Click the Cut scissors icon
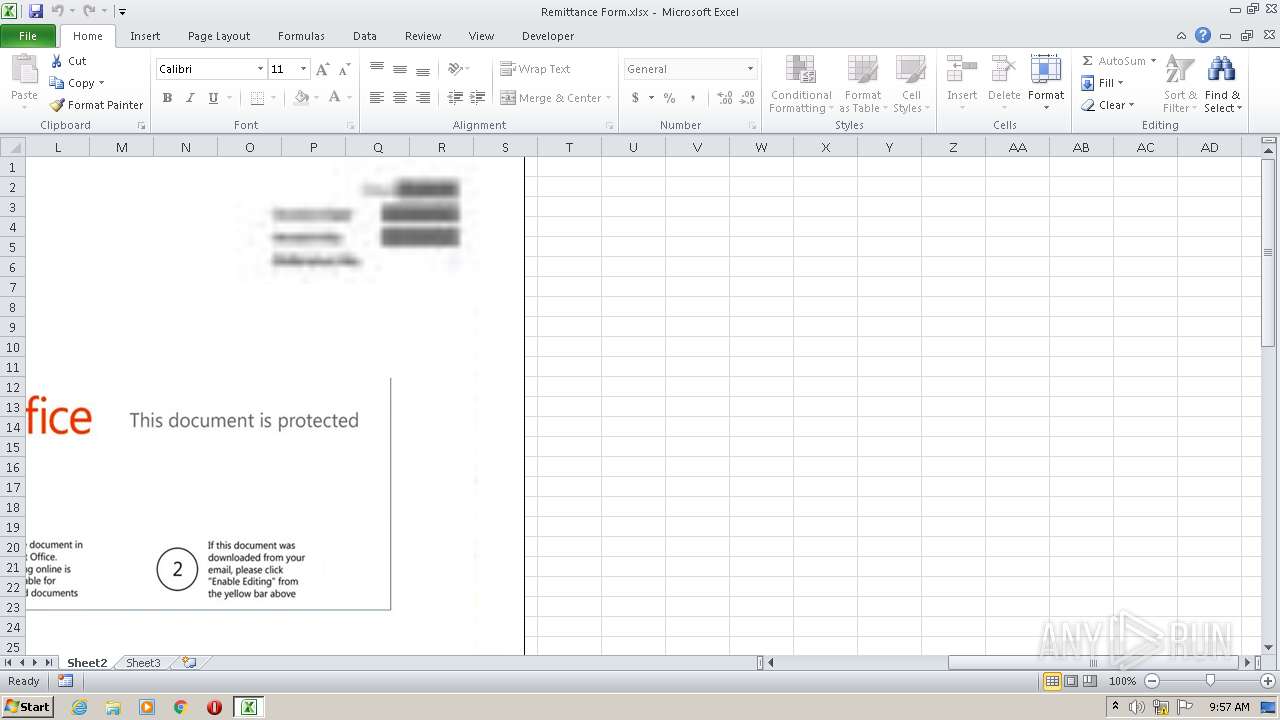 point(57,61)
